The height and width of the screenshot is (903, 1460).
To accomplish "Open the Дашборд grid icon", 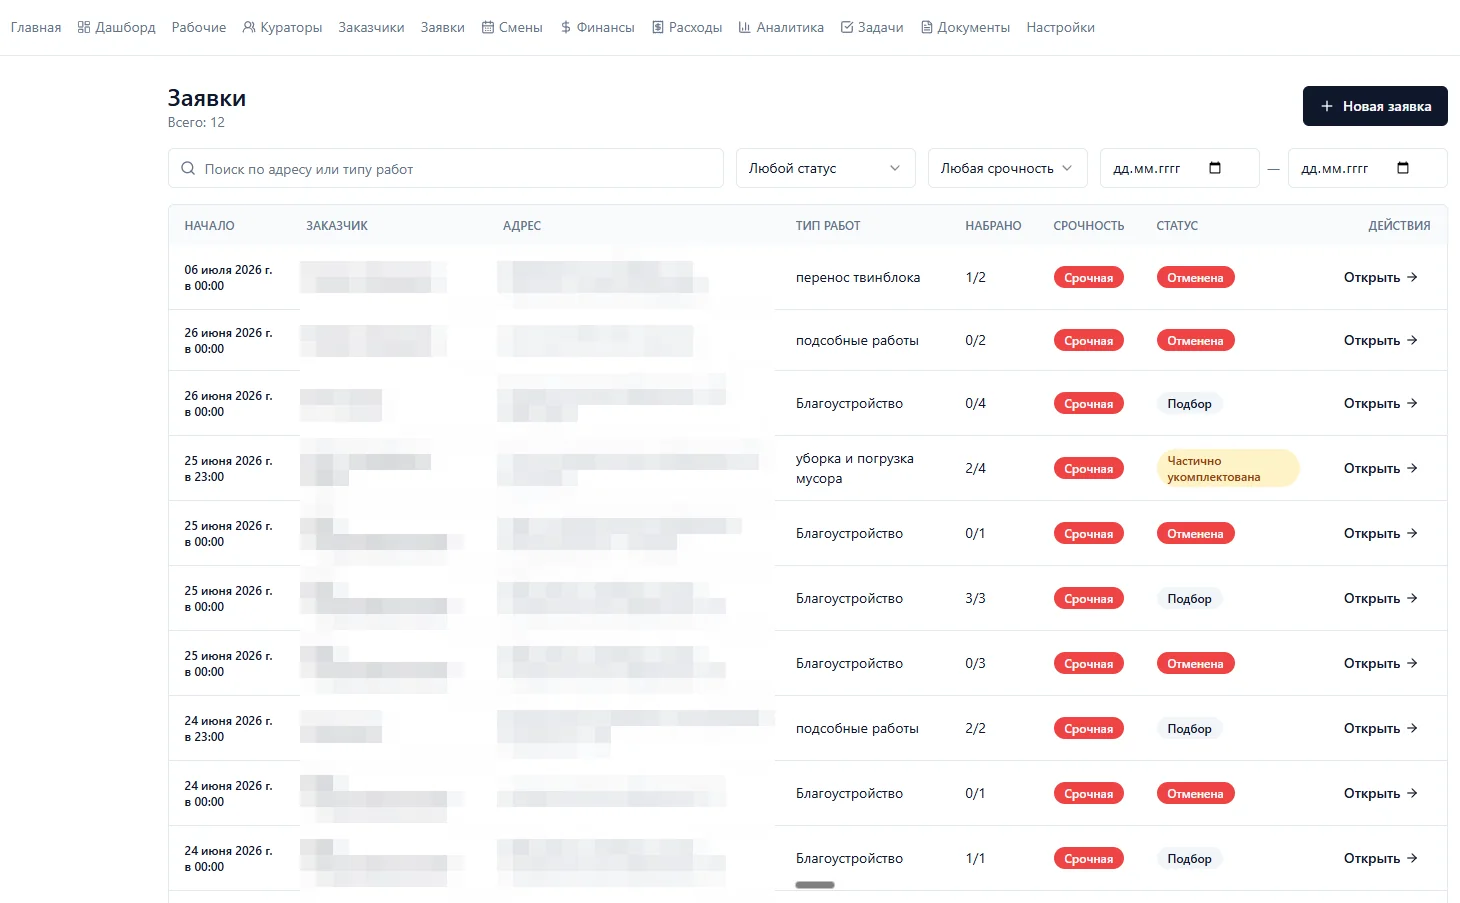I will (84, 27).
